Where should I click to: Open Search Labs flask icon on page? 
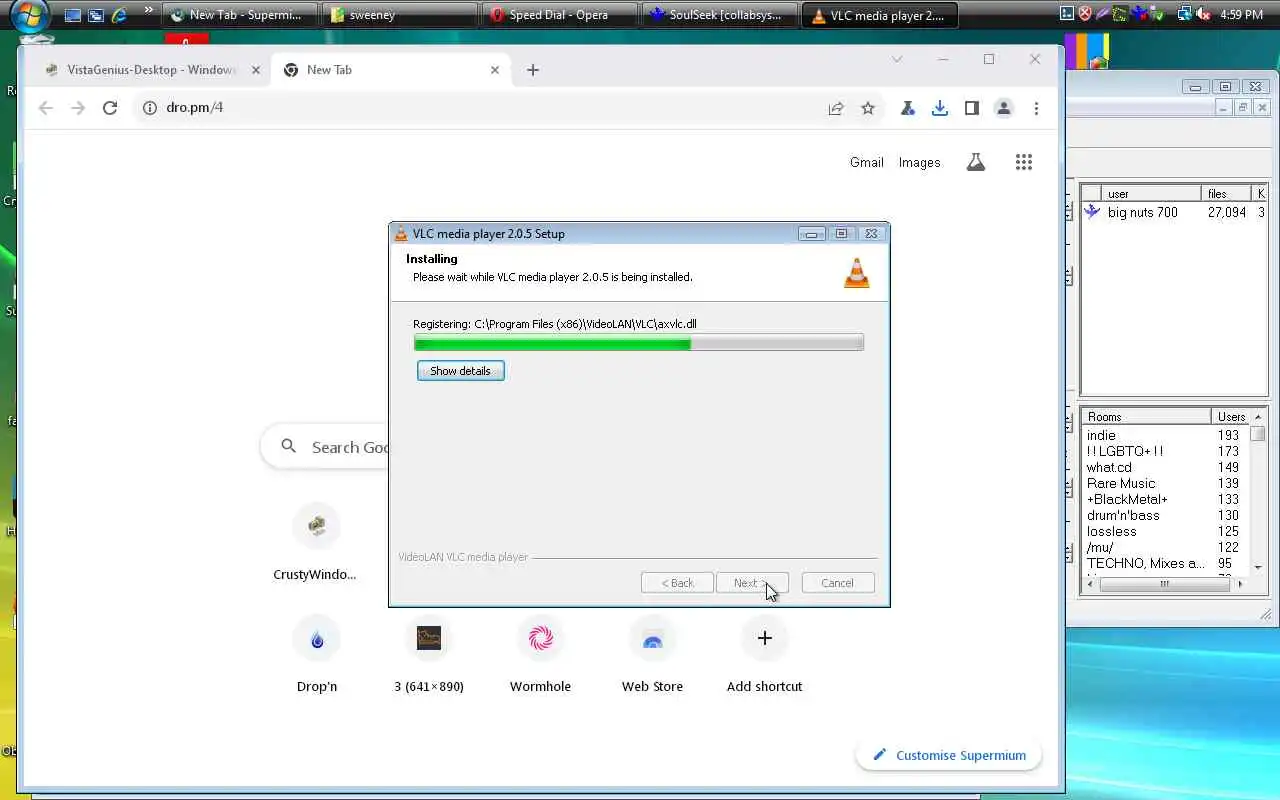pos(976,162)
